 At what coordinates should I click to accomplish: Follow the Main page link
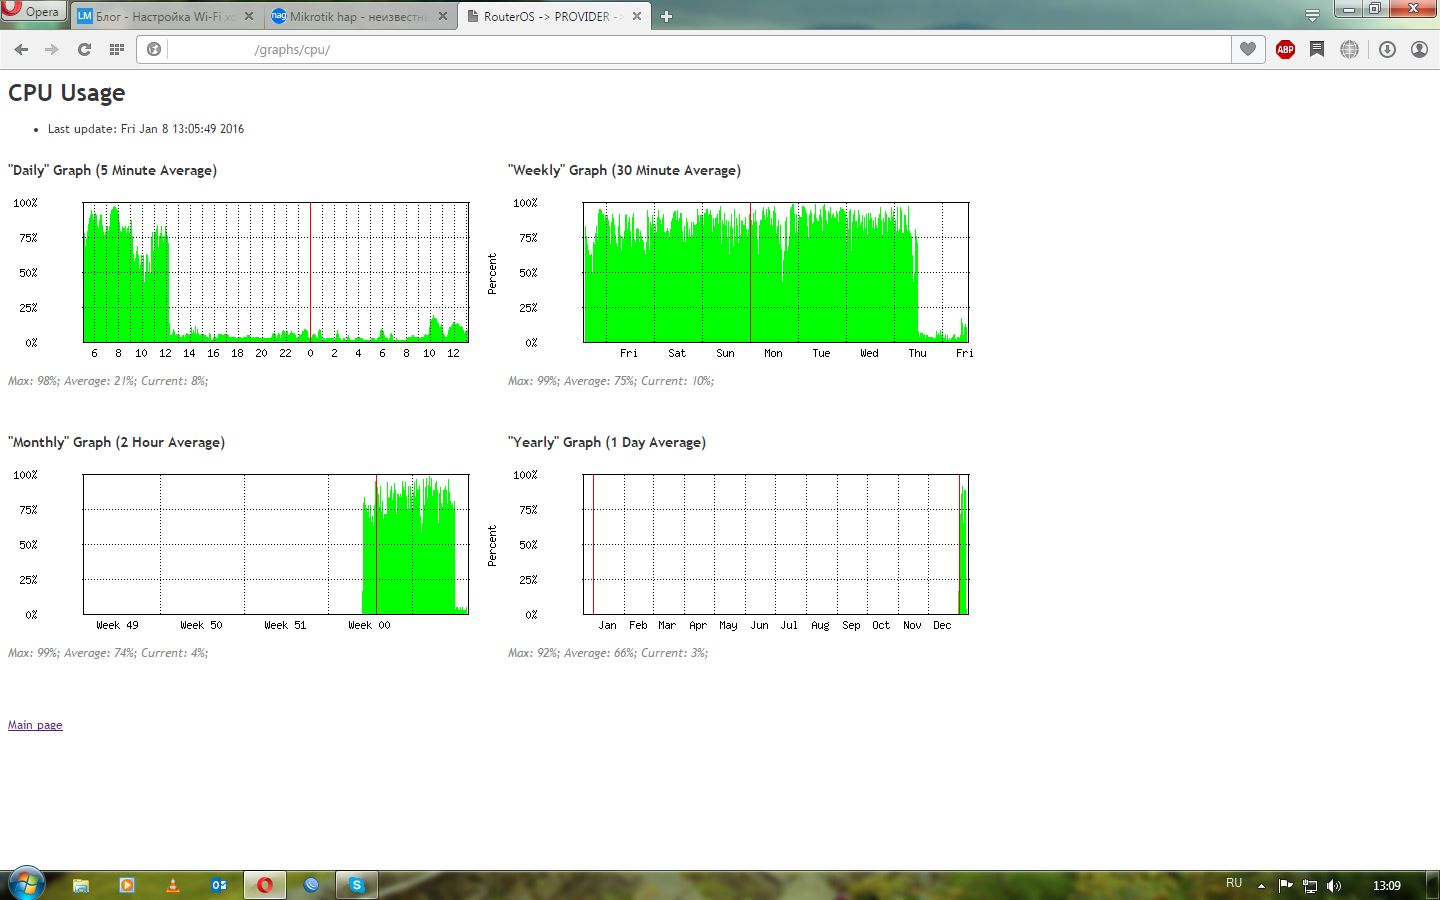35,725
